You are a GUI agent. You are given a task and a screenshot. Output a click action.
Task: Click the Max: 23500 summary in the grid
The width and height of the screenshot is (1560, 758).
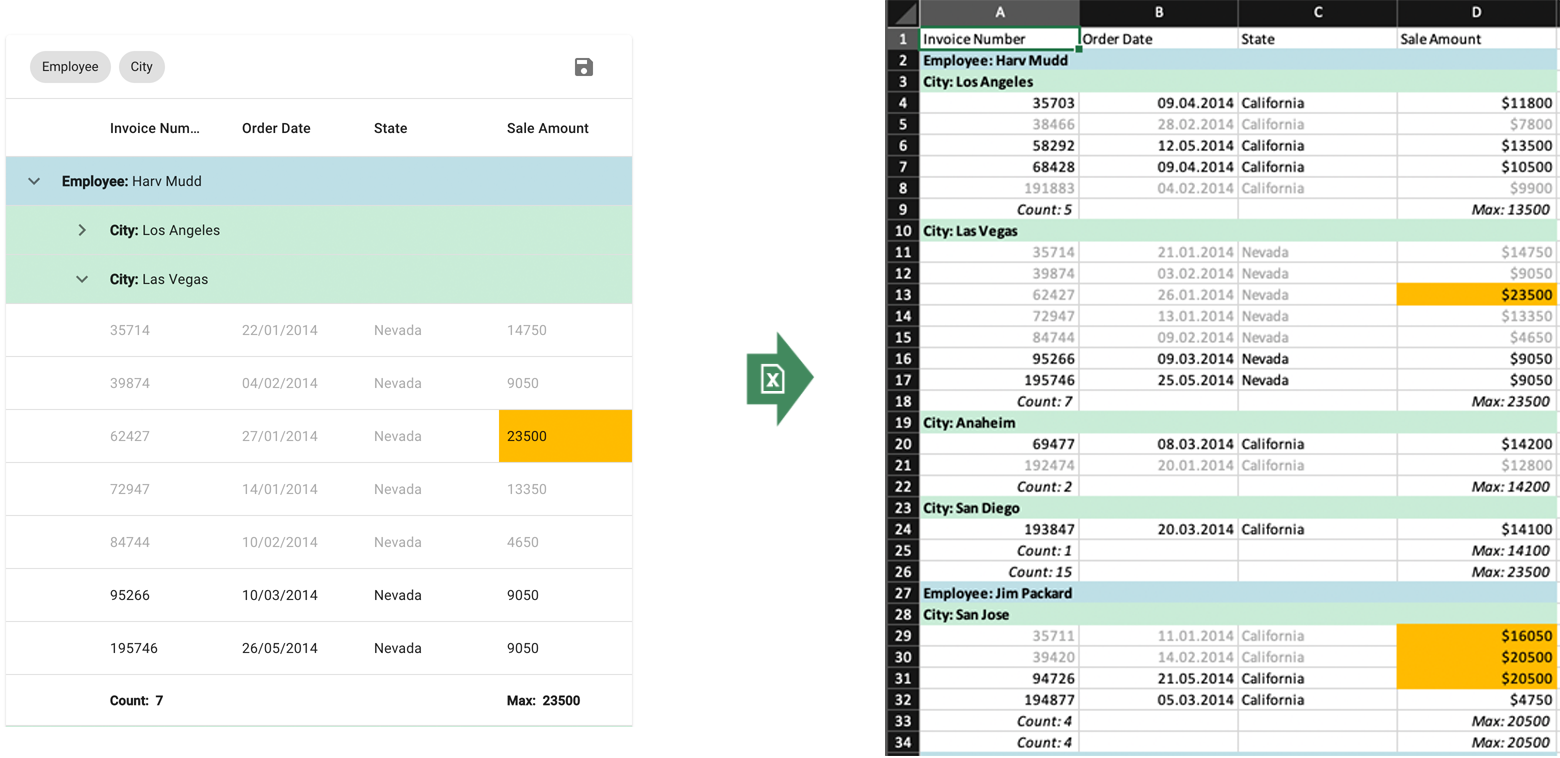click(x=543, y=701)
